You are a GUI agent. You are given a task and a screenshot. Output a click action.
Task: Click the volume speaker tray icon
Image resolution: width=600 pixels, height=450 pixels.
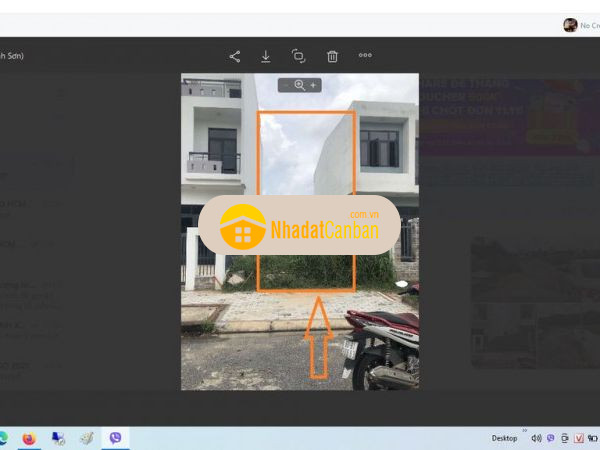(x=536, y=438)
